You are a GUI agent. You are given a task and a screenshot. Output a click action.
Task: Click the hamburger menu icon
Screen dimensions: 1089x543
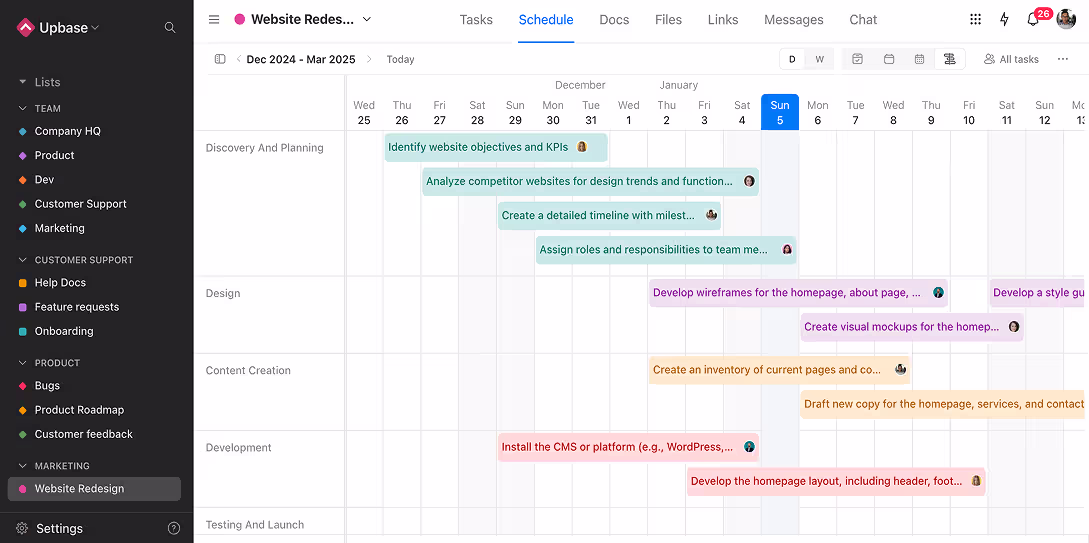pyautogui.click(x=214, y=19)
